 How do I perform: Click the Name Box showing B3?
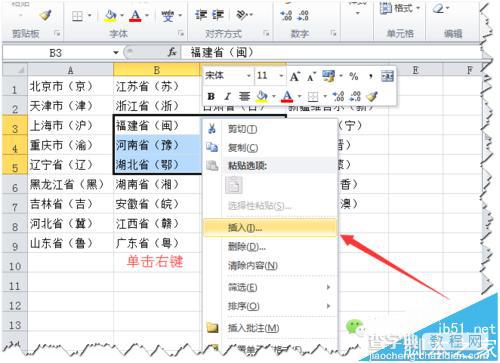(57, 53)
